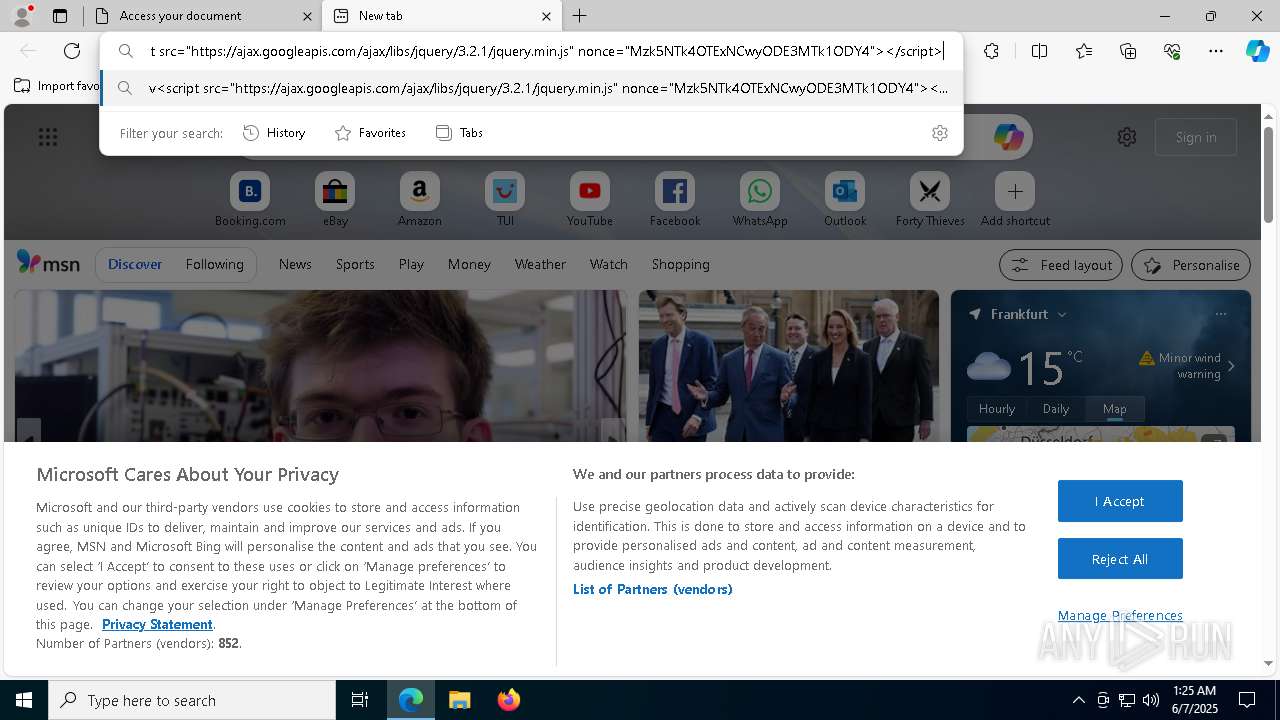Switch weather card to Hourly tab
This screenshot has width=1280, height=720.
[x=997, y=408]
